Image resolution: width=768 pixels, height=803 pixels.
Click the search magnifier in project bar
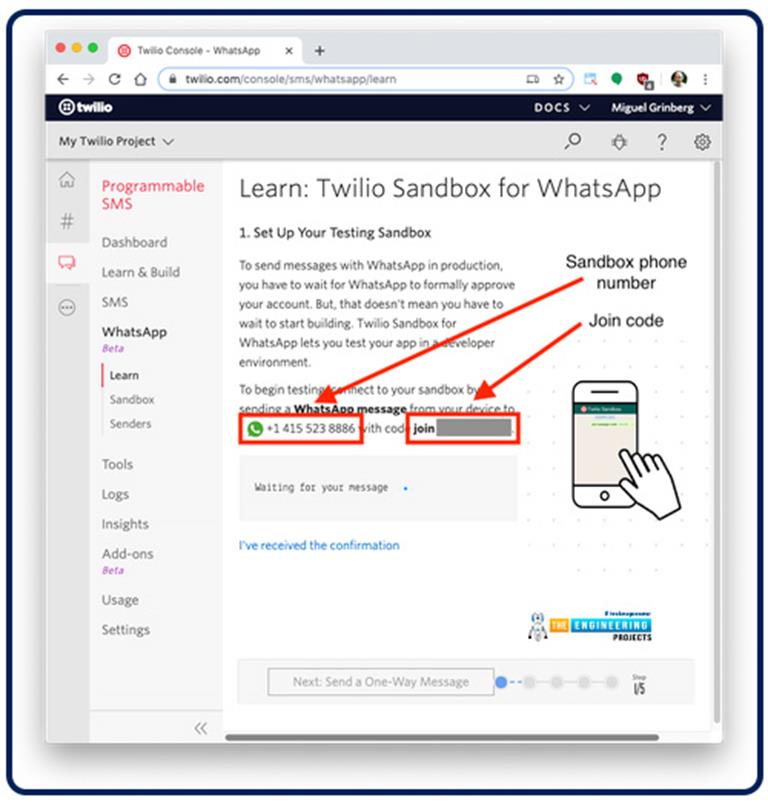(573, 141)
